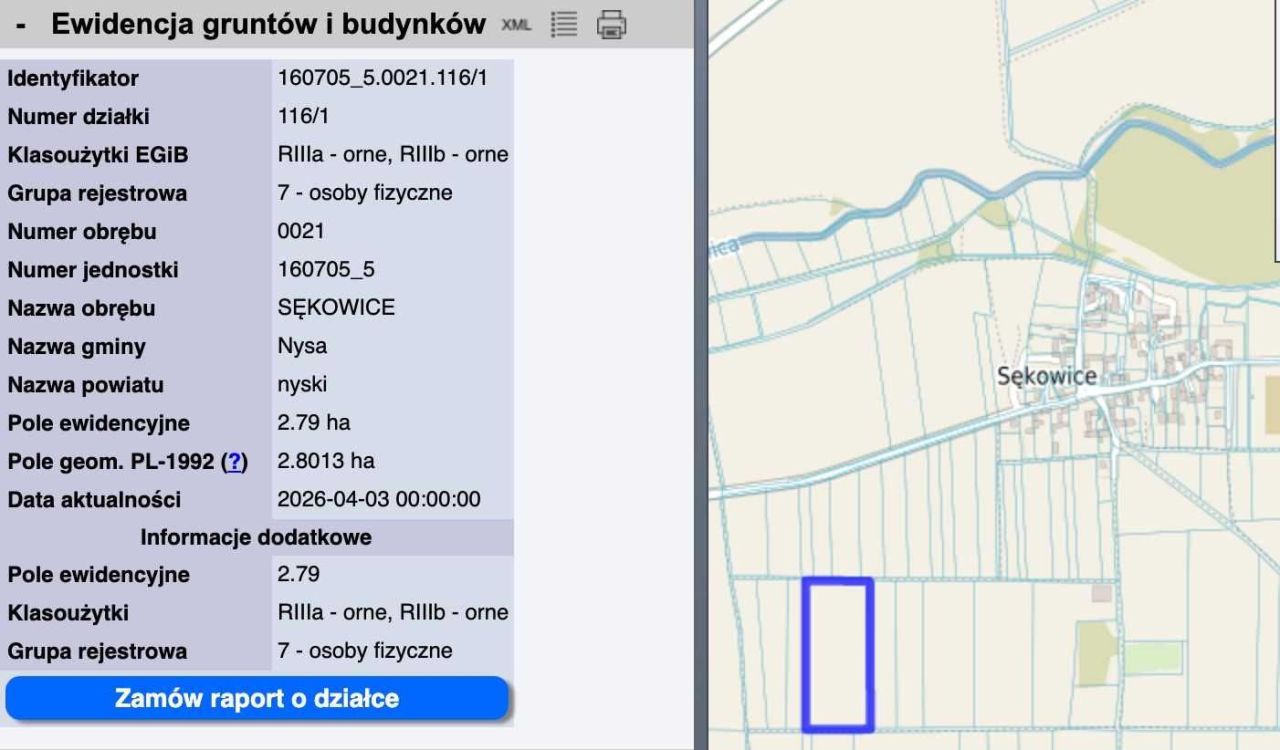Click the Informacje dodatkowe section header
The width and height of the screenshot is (1280, 750).
point(256,537)
